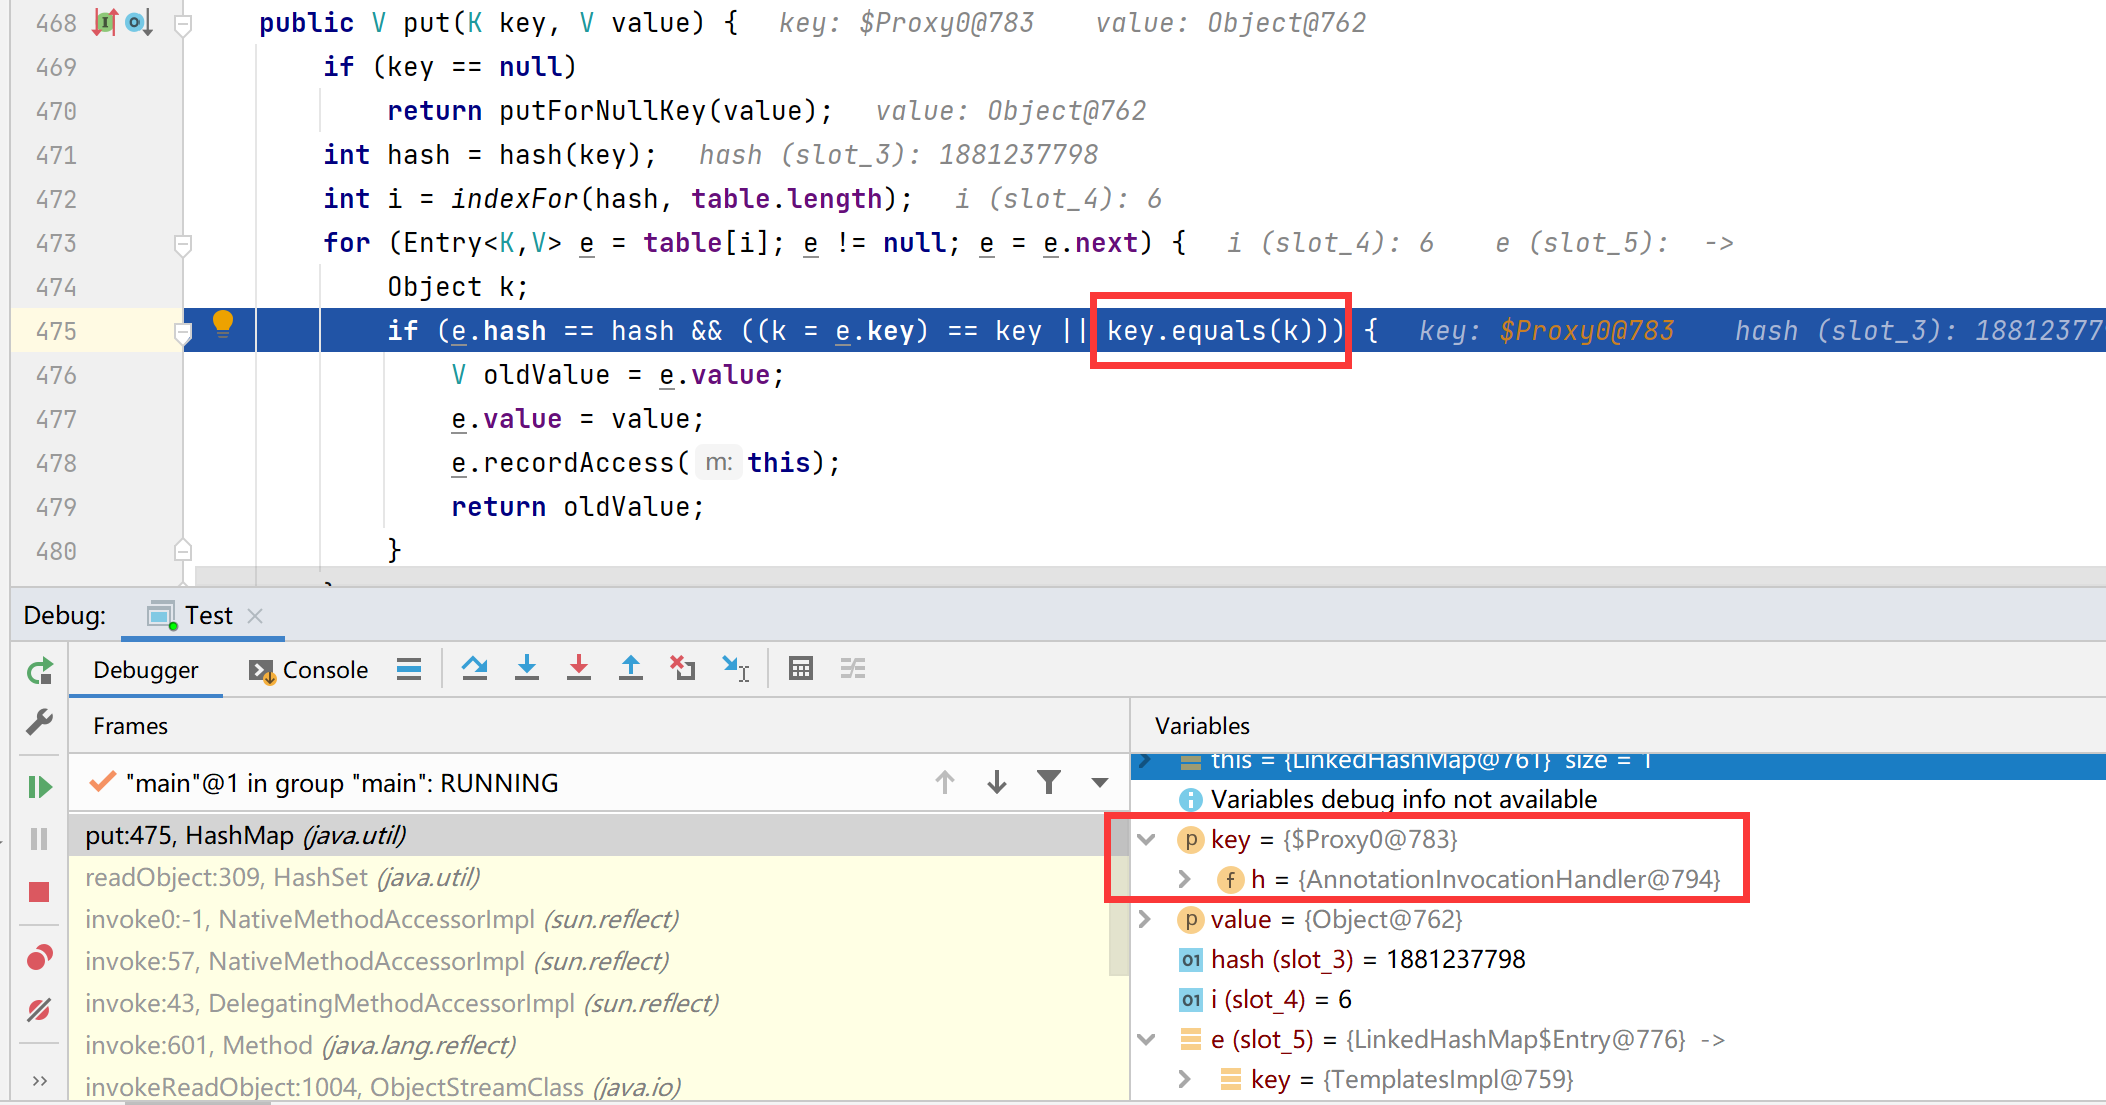Stop the debug session
Viewport: 2106px width, 1105px height.
pyautogui.click(x=39, y=891)
